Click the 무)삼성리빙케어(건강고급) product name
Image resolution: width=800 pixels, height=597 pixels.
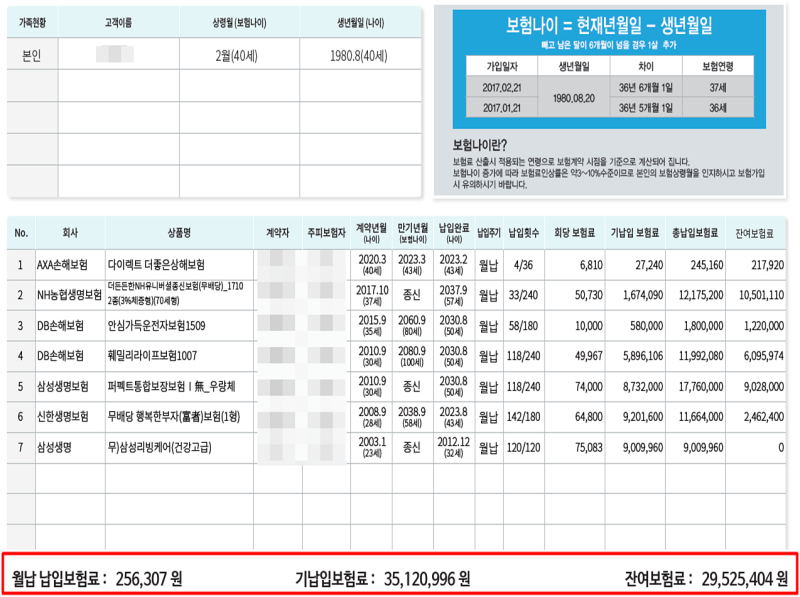click(x=160, y=447)
